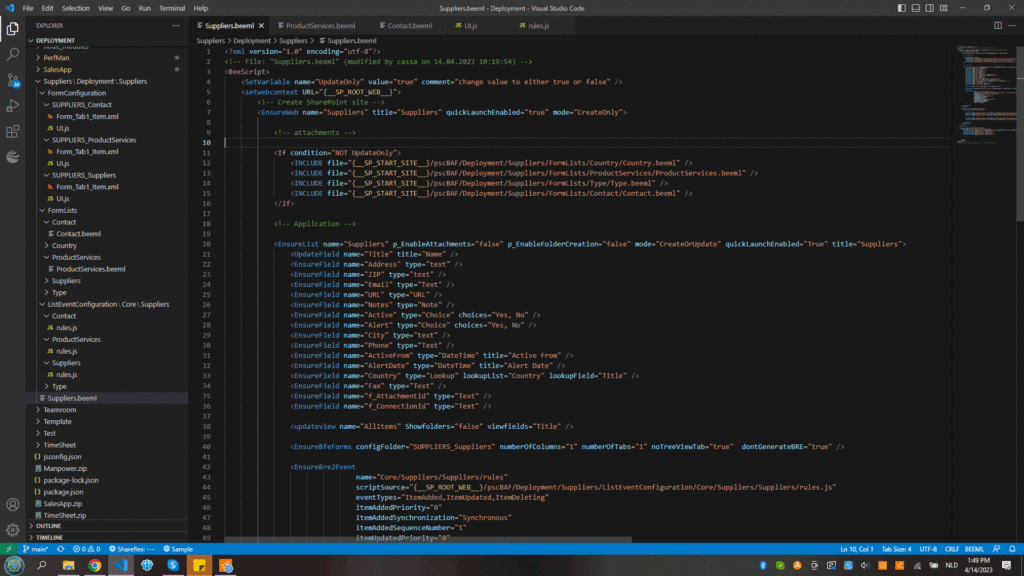Toggle Primary Side Bar layout button
1024x576 pixels.
click(901, 8)
